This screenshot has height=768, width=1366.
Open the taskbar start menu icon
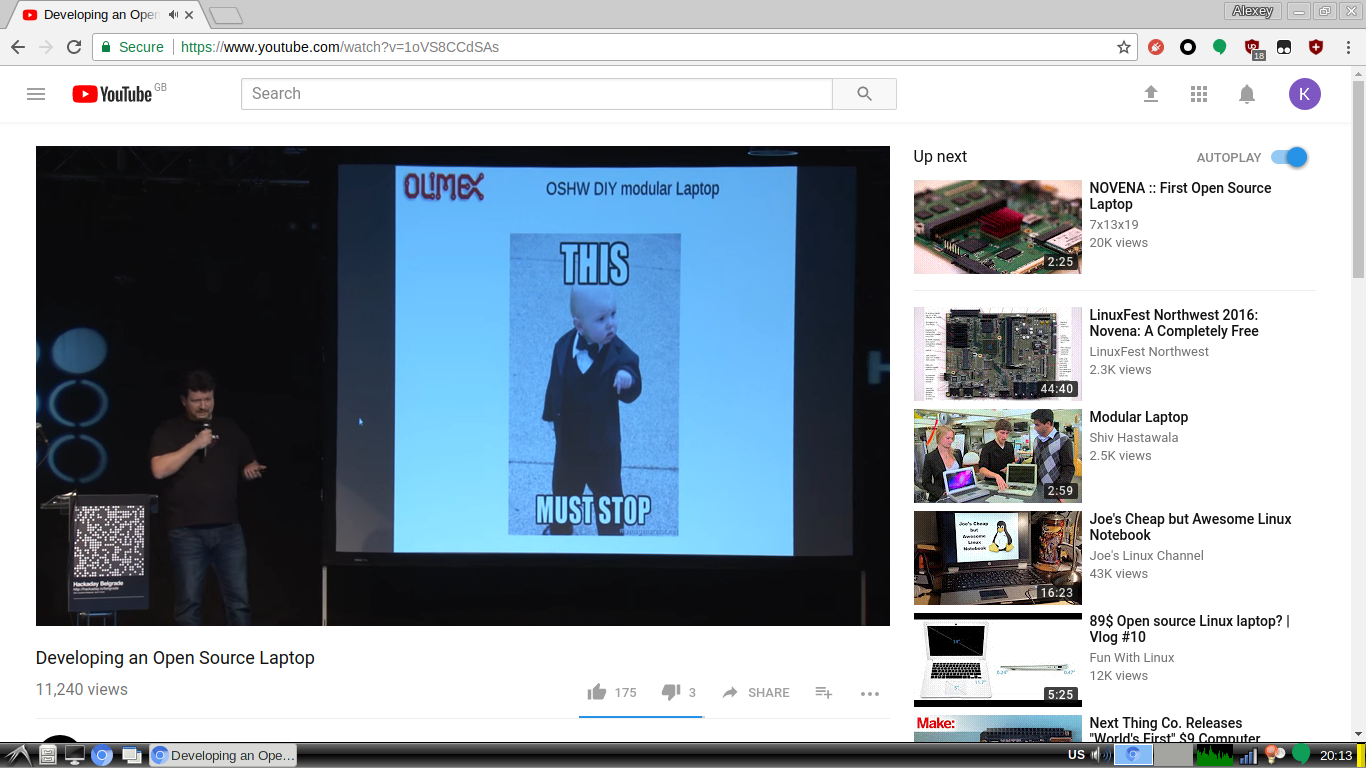(x=18, y=756)
